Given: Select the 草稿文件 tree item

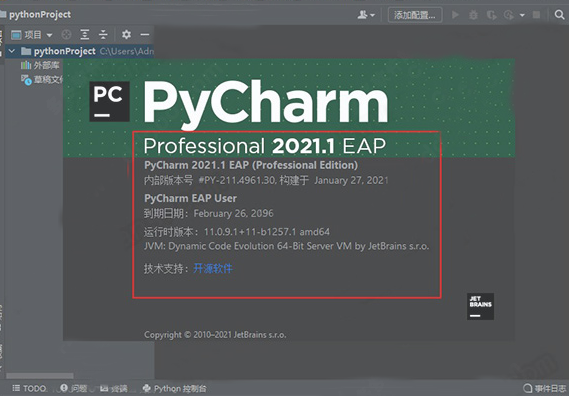Looking at the screenshot, I should pyautogui.click(x=42, y=79).
